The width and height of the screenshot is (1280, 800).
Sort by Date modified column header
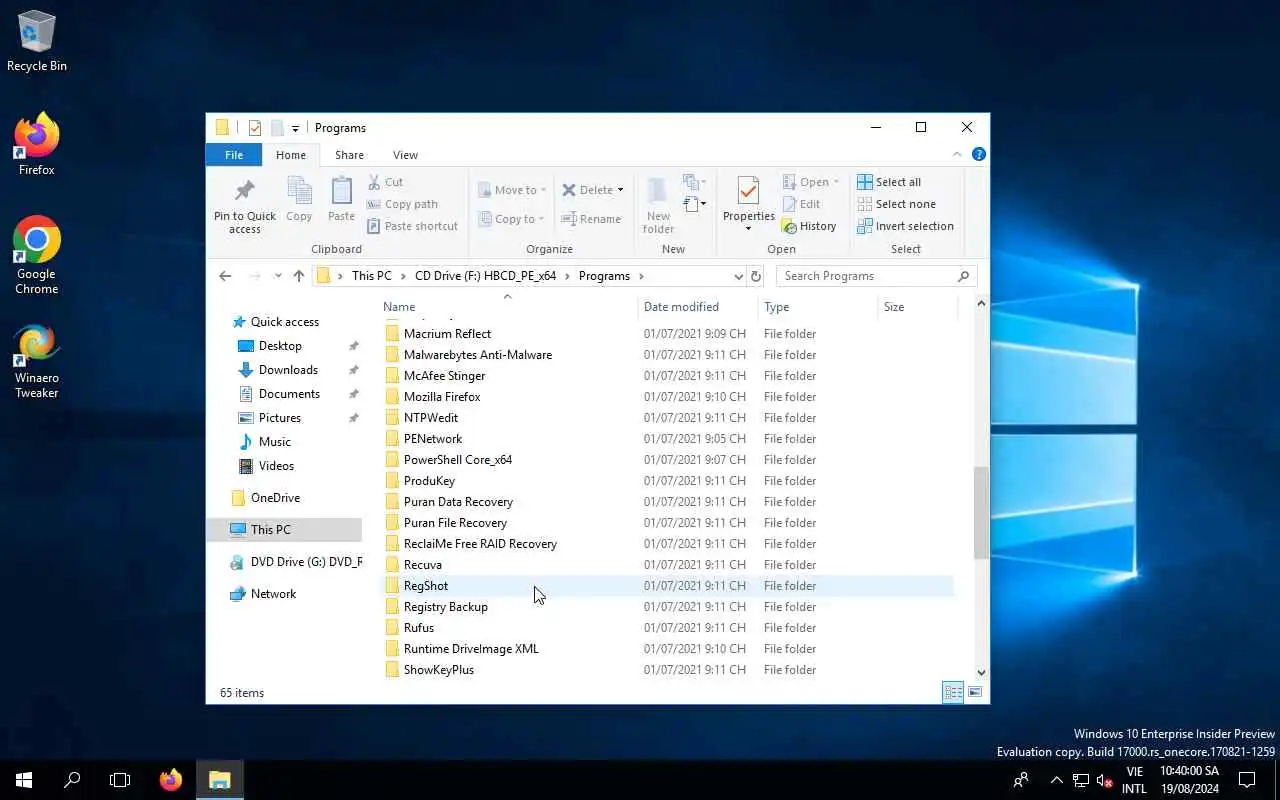pyautogui.click(x=697, y=307)
